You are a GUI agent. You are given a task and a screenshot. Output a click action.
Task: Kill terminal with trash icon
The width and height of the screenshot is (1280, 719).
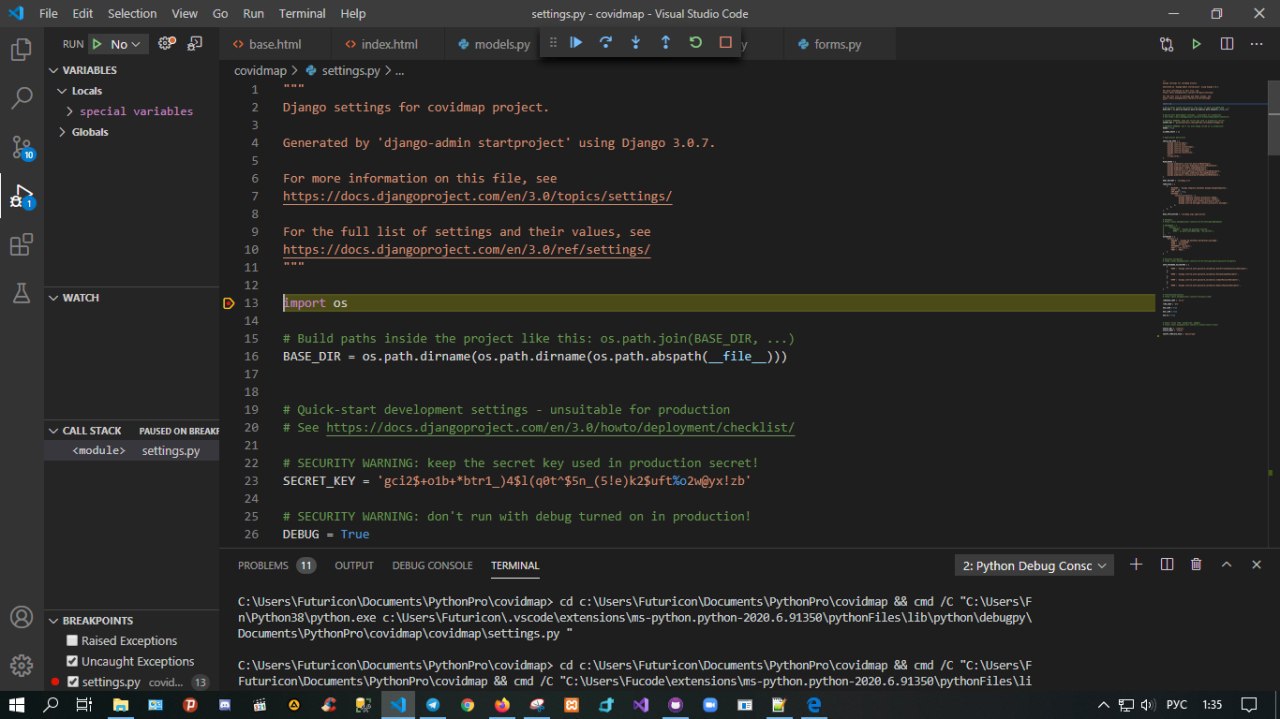pos(1196,565)
